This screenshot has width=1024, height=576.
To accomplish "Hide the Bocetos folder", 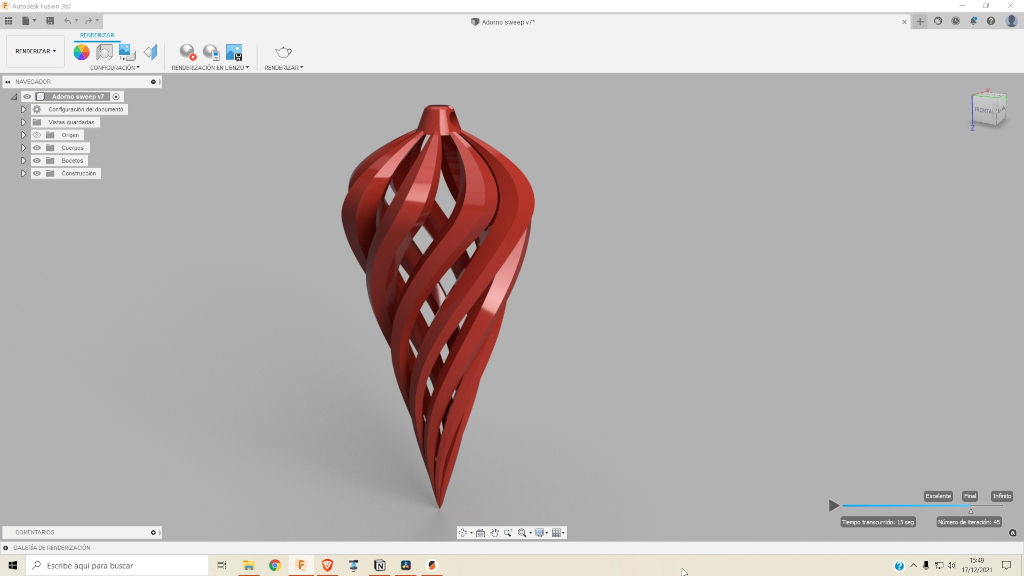I will click(x=37, y=161).
